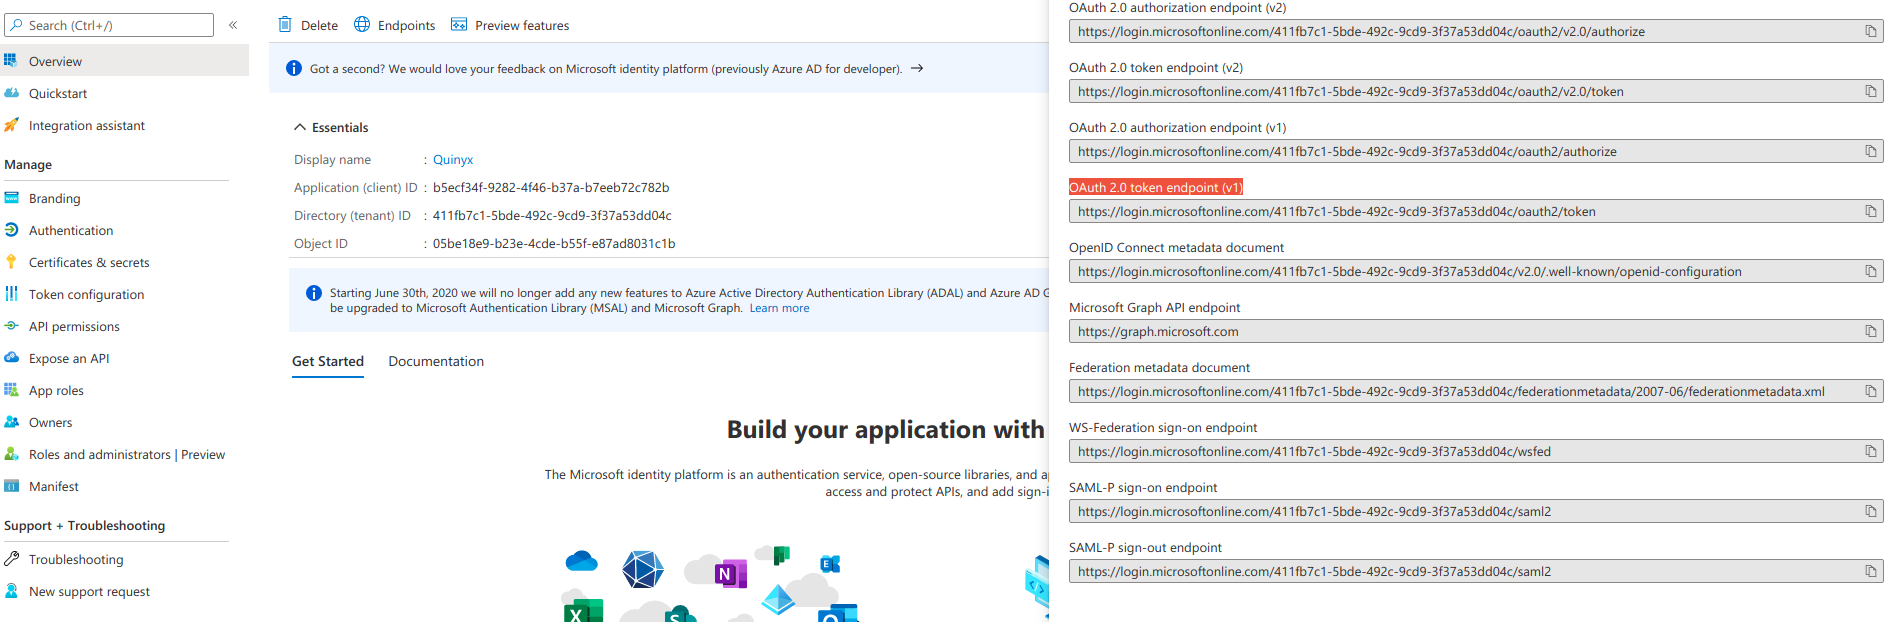Click the Application (client) ID value
Image resolution: width=1903 pixels, height=622 pixels.
point(551,188)
